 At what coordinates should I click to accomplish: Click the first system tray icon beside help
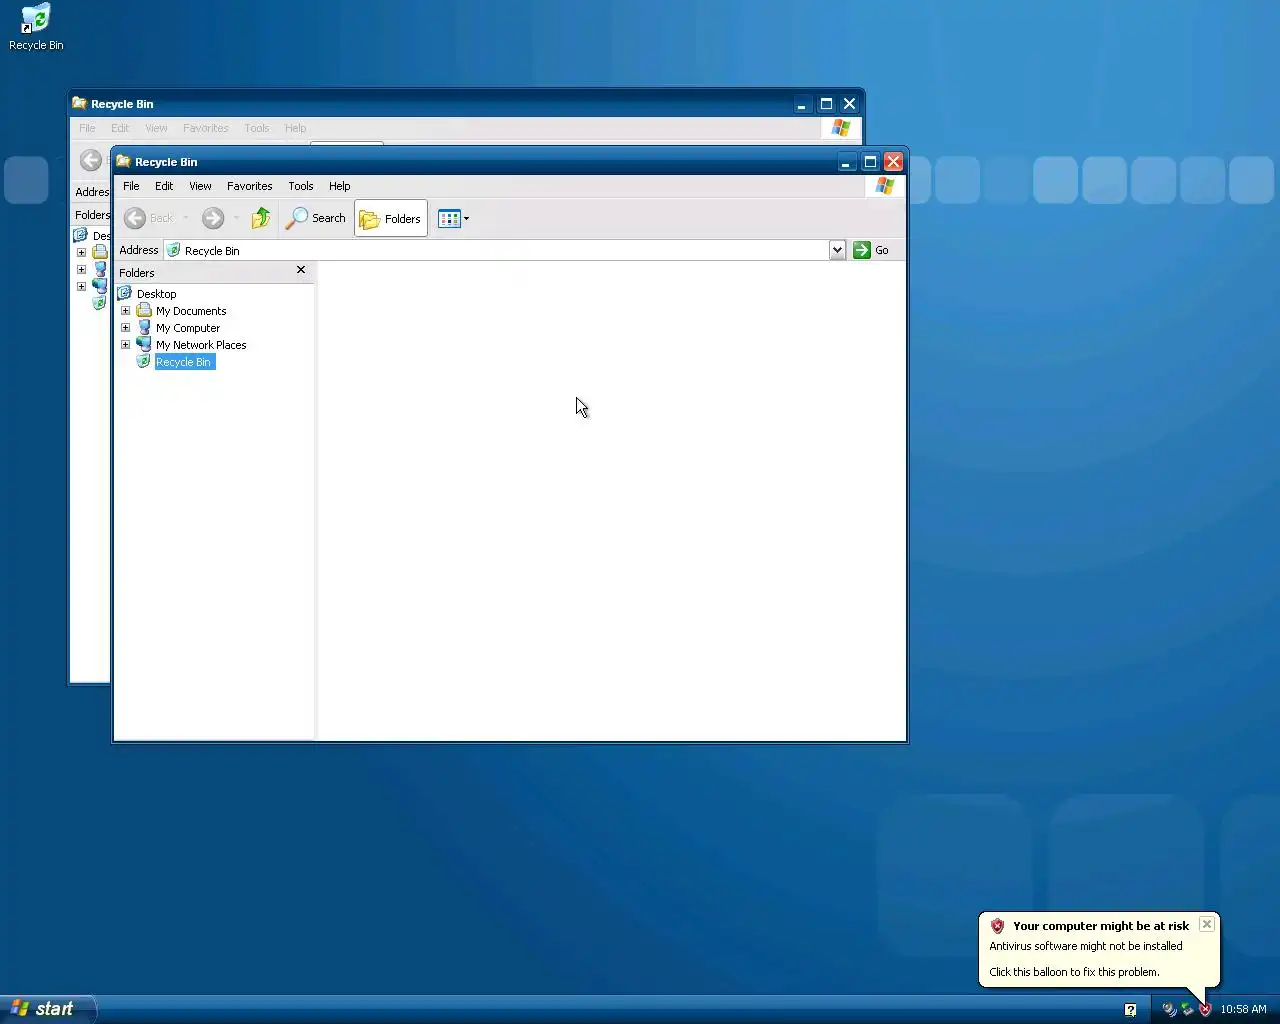1169,1009
